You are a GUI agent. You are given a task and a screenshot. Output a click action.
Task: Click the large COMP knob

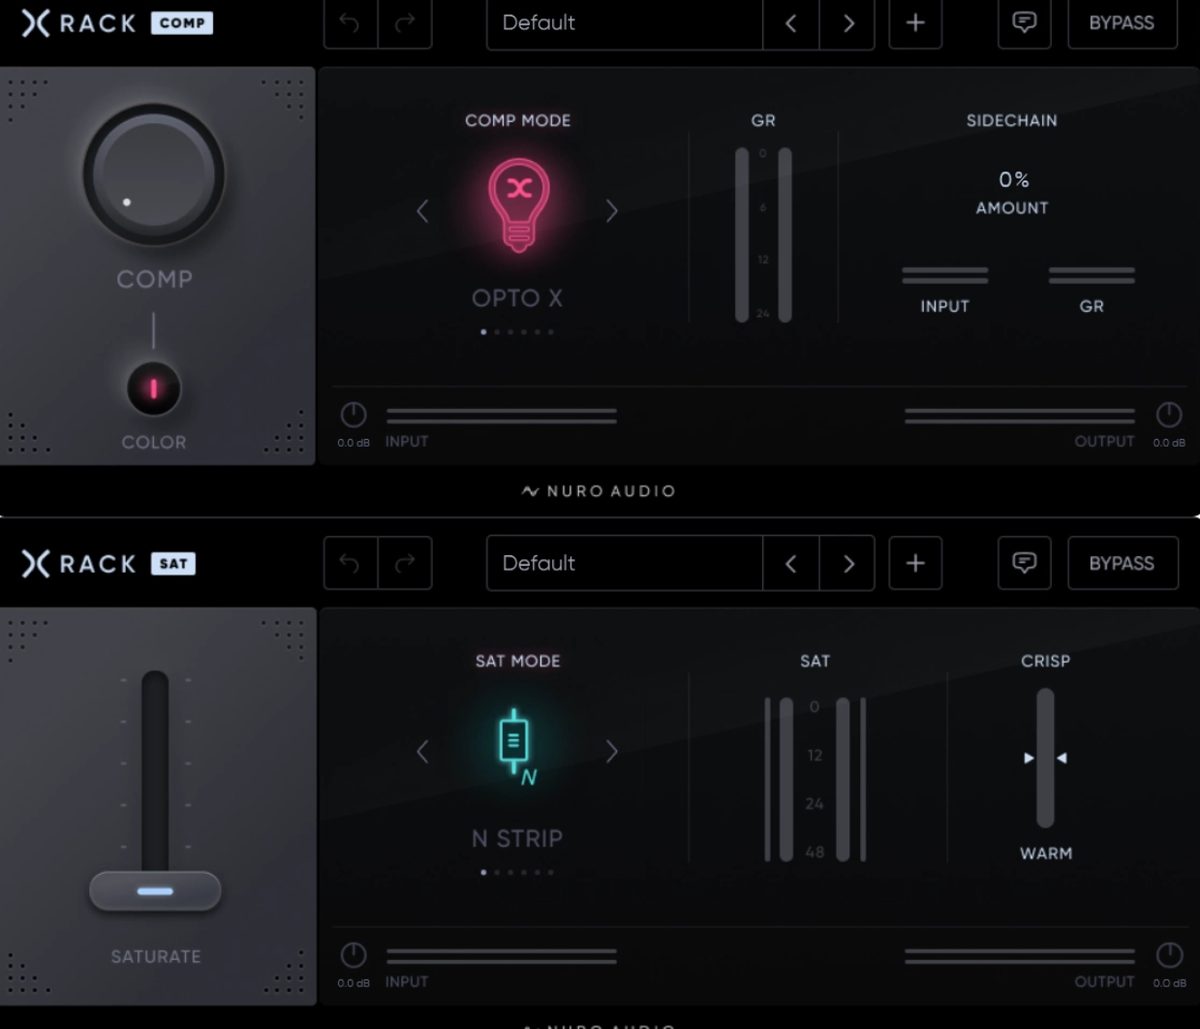click(154, 176)
